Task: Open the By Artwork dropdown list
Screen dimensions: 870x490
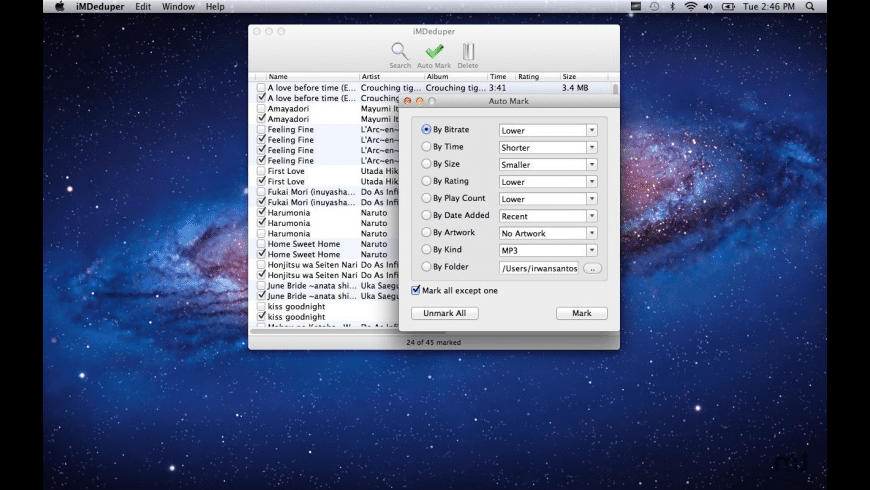Action: click(x=547, y=233)
